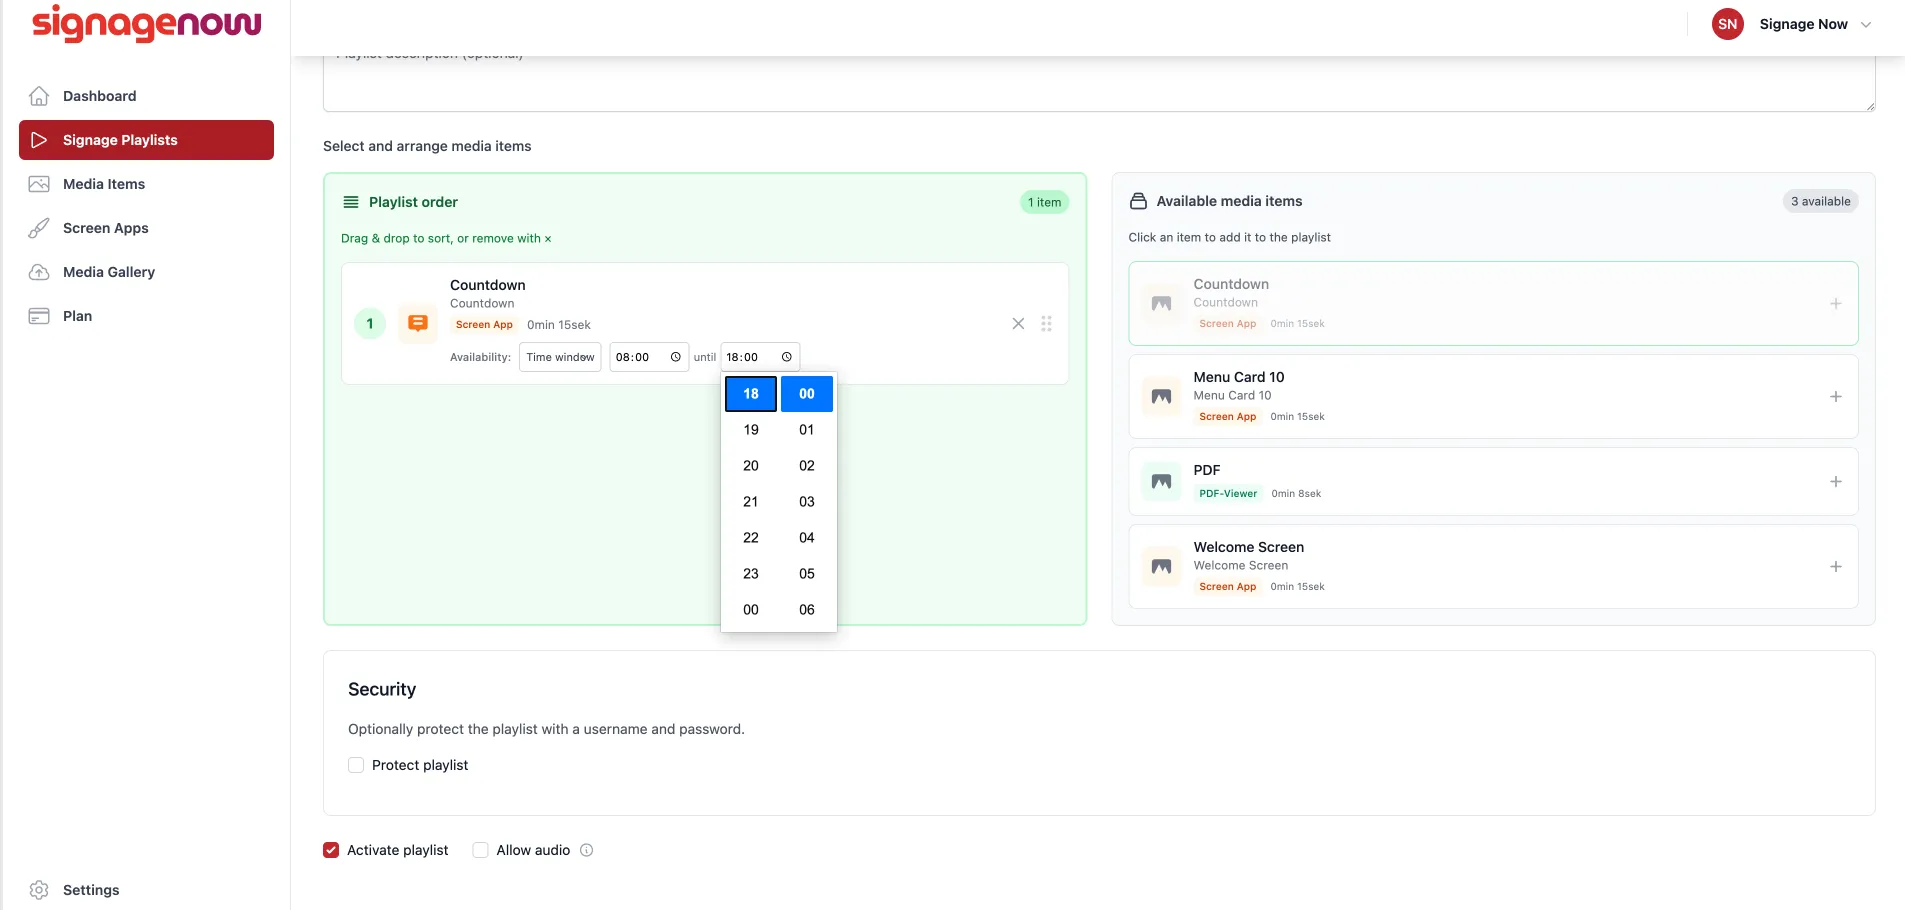The width and height of the screenshot is (1905, 910).
Task: Click the '3 available' badge
Action: [x=1820, y=201]
